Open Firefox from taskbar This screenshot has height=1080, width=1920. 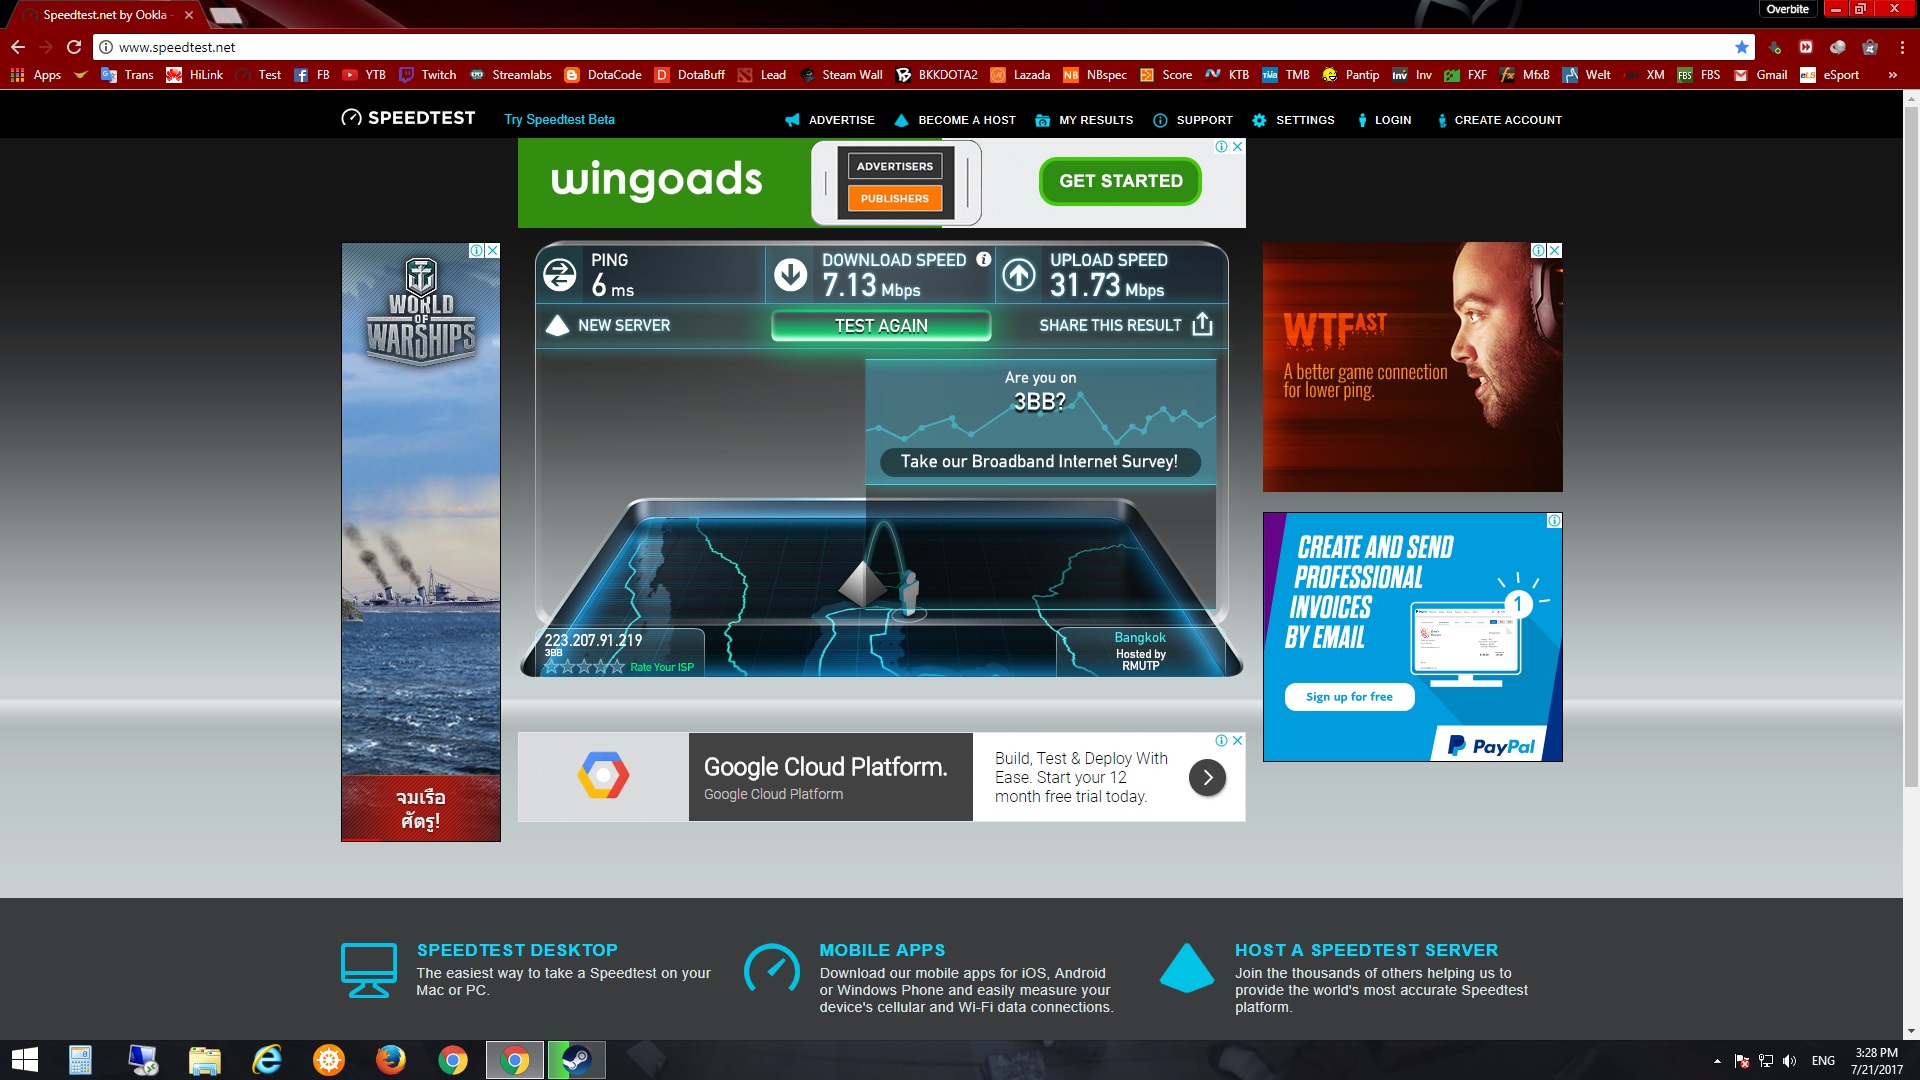[390, 1060]
